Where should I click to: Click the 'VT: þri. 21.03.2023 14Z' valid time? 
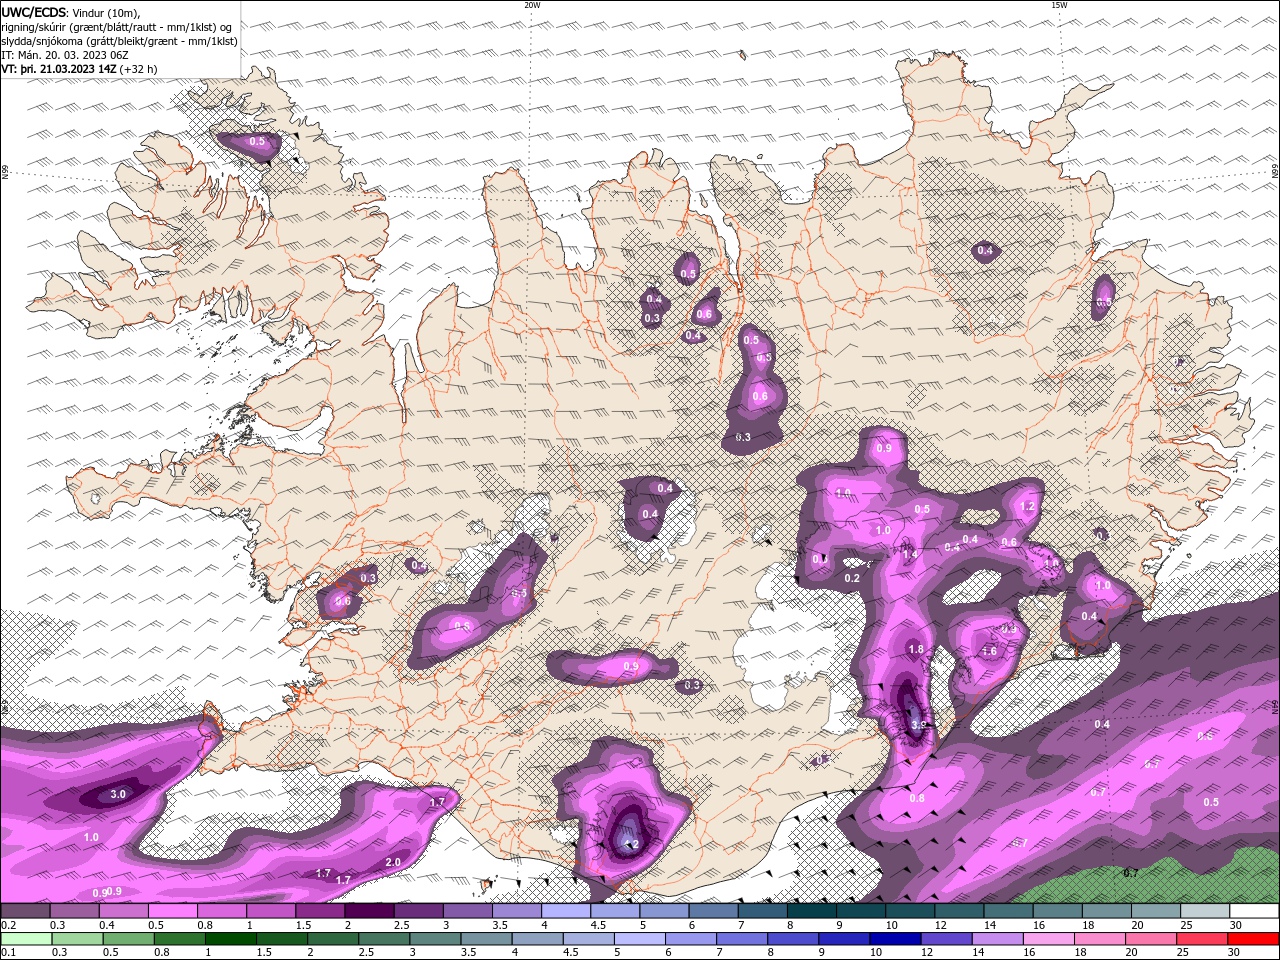tap(58, 68)
